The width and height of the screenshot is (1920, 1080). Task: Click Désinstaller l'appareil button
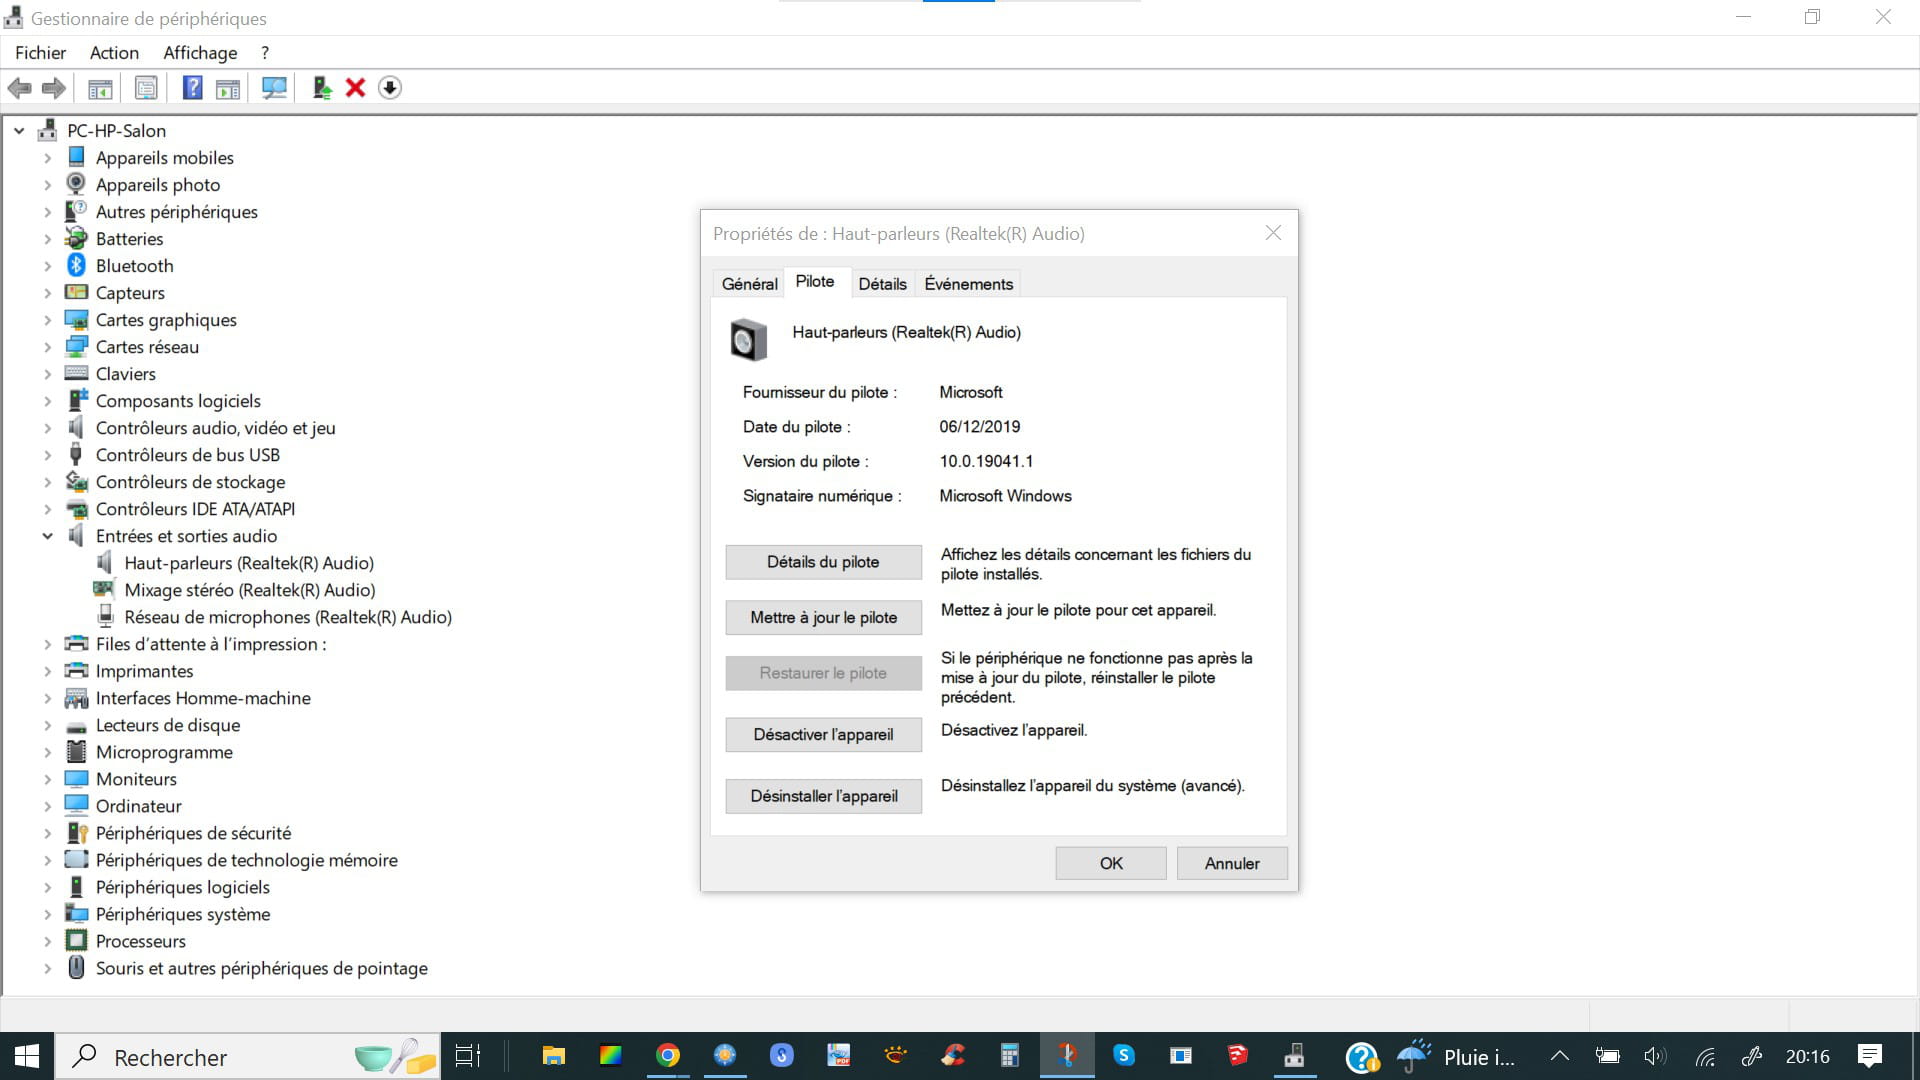click(823, 797)
